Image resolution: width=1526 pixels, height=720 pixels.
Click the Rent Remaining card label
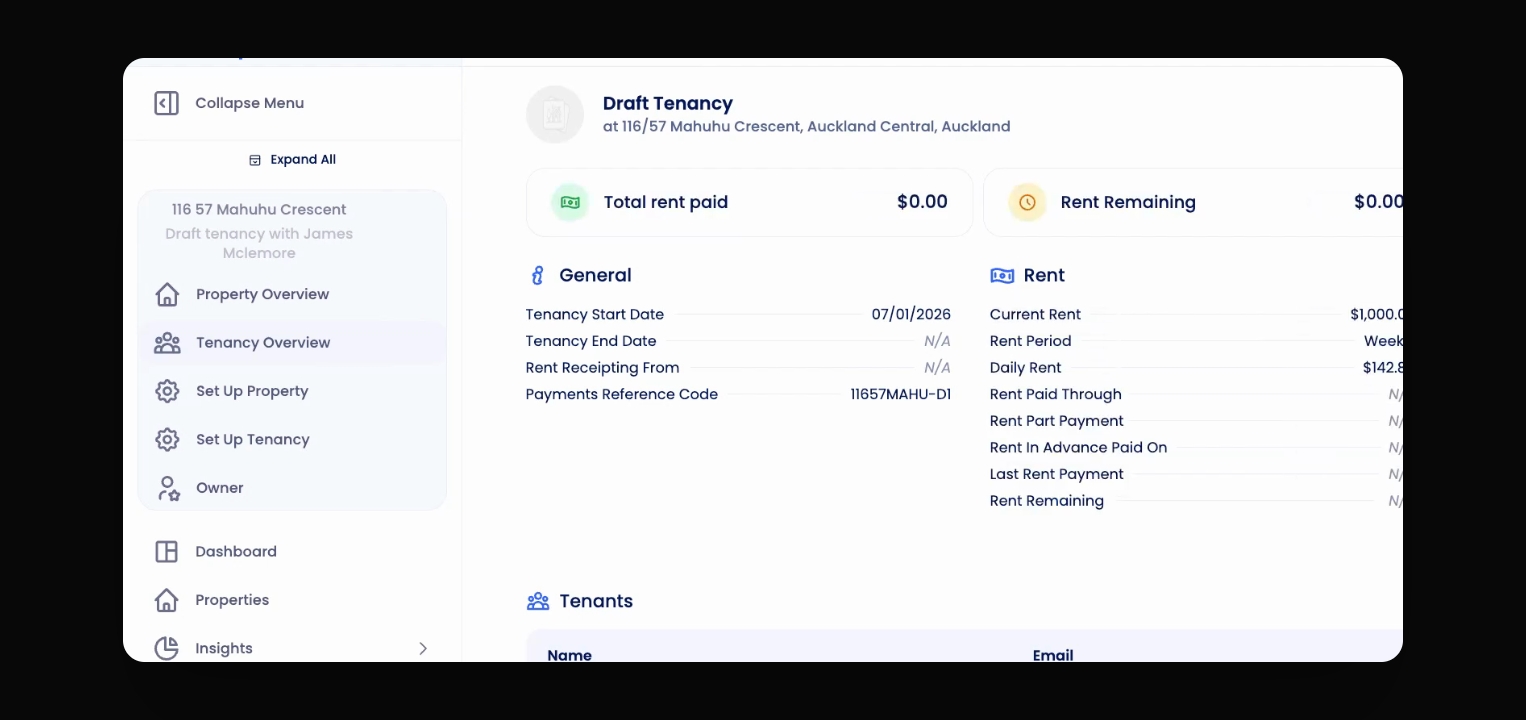coord(1128,202)
